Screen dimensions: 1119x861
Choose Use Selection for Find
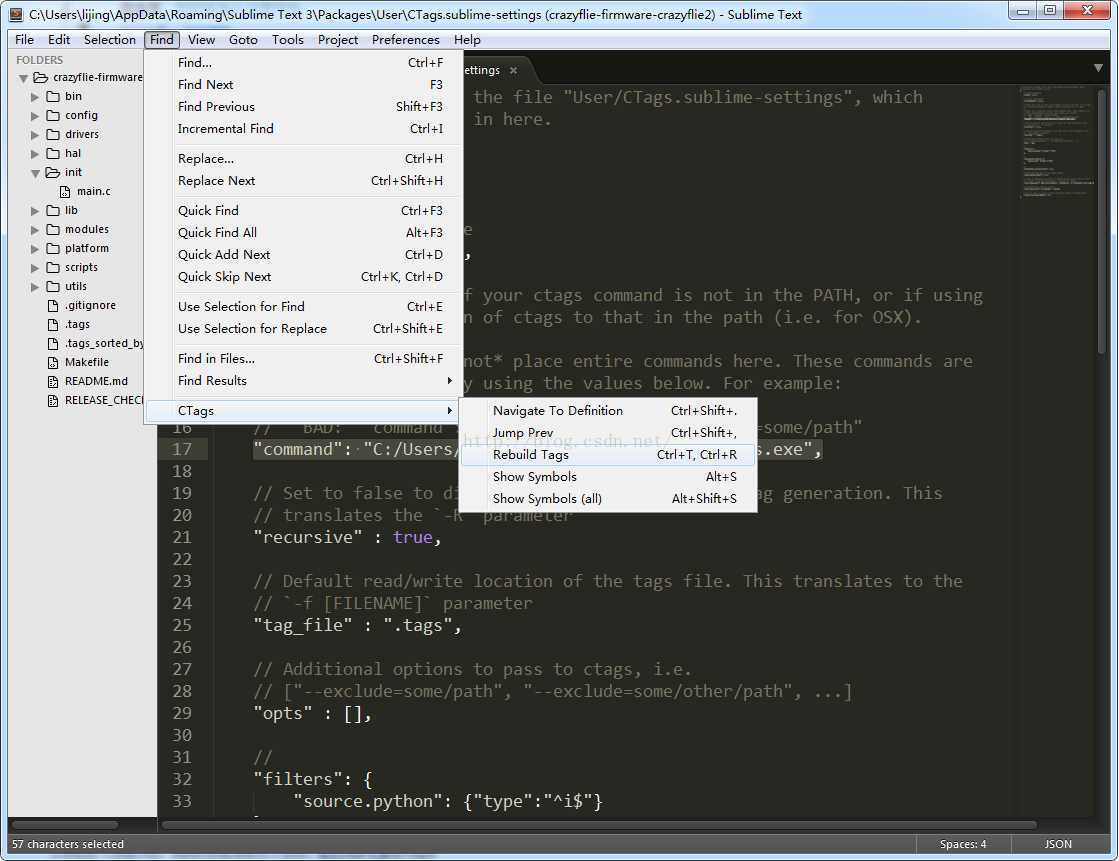coord(304,307)
